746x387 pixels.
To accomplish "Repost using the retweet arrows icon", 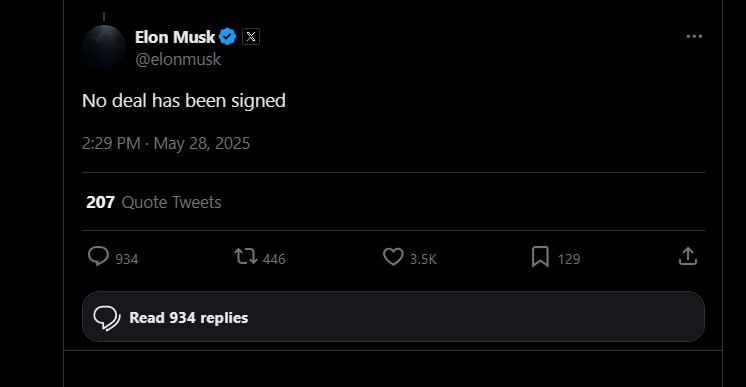I will 246,257.
